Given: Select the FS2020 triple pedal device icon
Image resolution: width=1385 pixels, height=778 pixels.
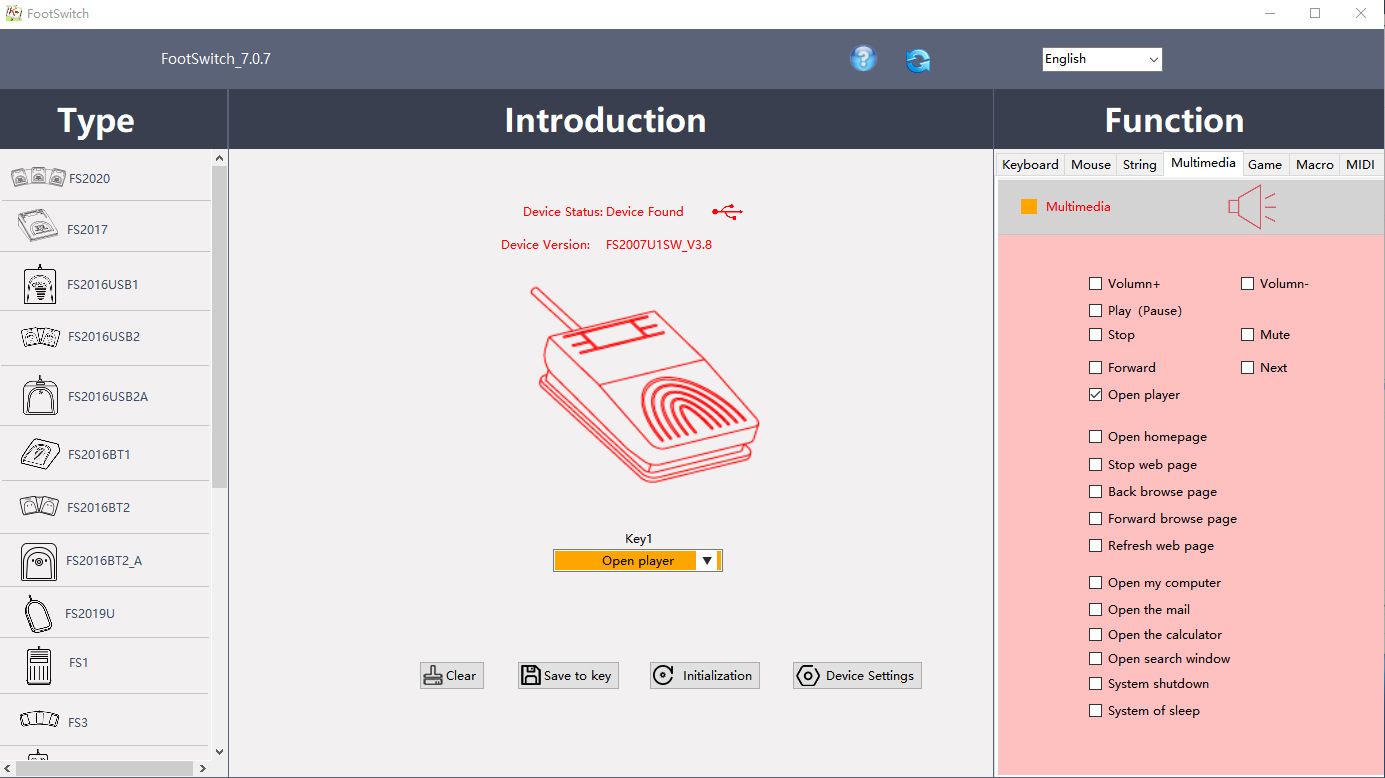Looking at the screenshot, I should 38,178.
